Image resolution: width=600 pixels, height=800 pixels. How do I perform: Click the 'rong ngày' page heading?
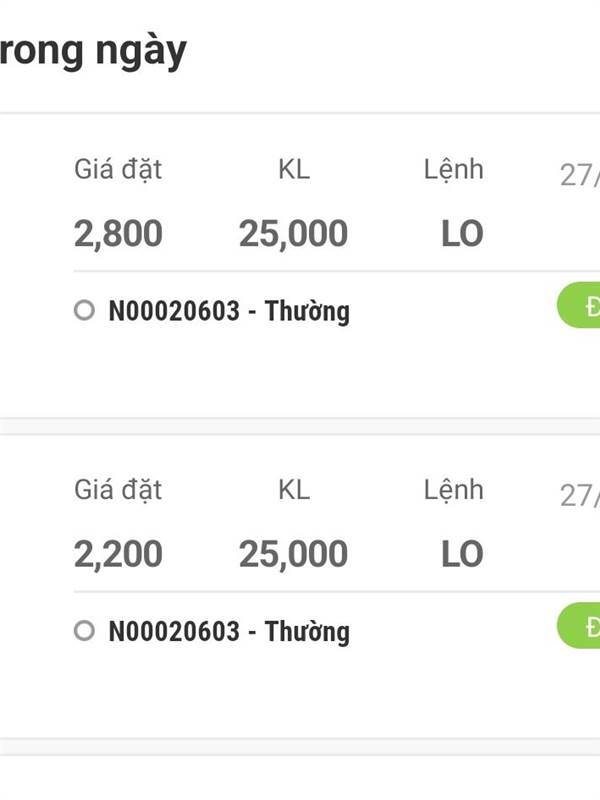92,50
